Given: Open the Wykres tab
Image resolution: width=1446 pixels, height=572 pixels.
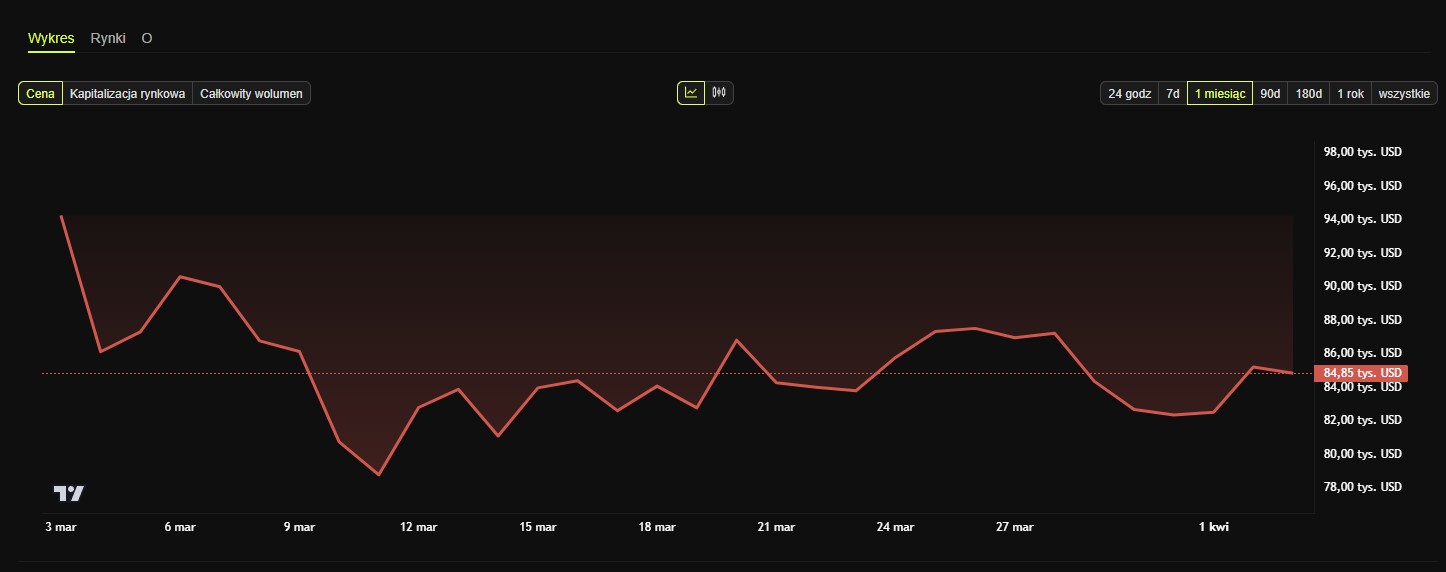Looking at the screenshot, I should click(x=51, y=38).
